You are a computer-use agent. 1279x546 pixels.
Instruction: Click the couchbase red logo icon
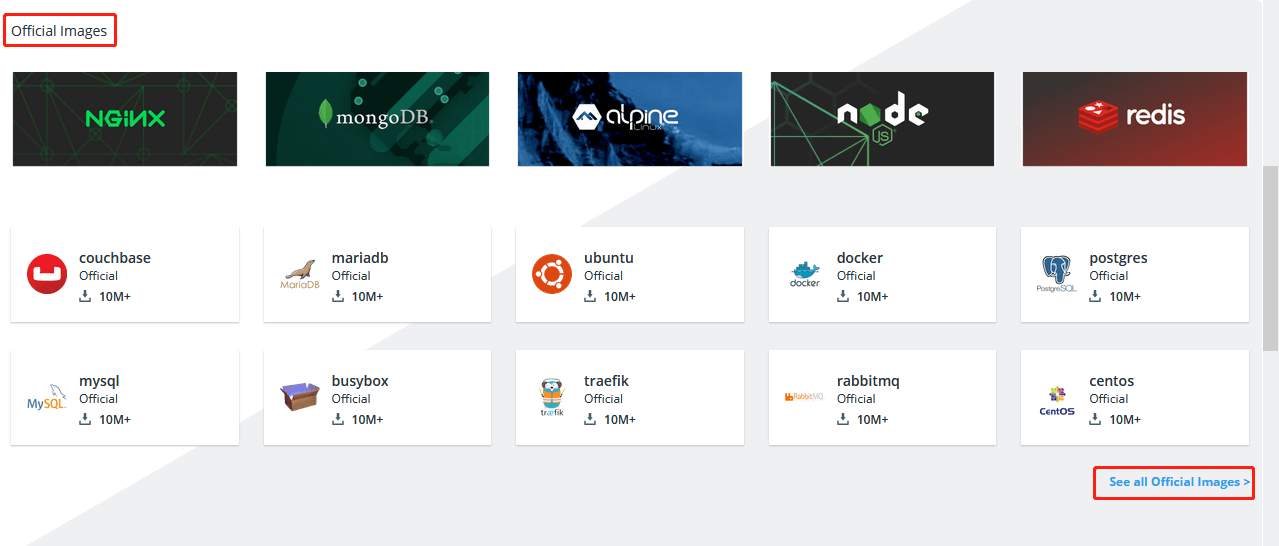pyautogui.click(x=47, y=274)
